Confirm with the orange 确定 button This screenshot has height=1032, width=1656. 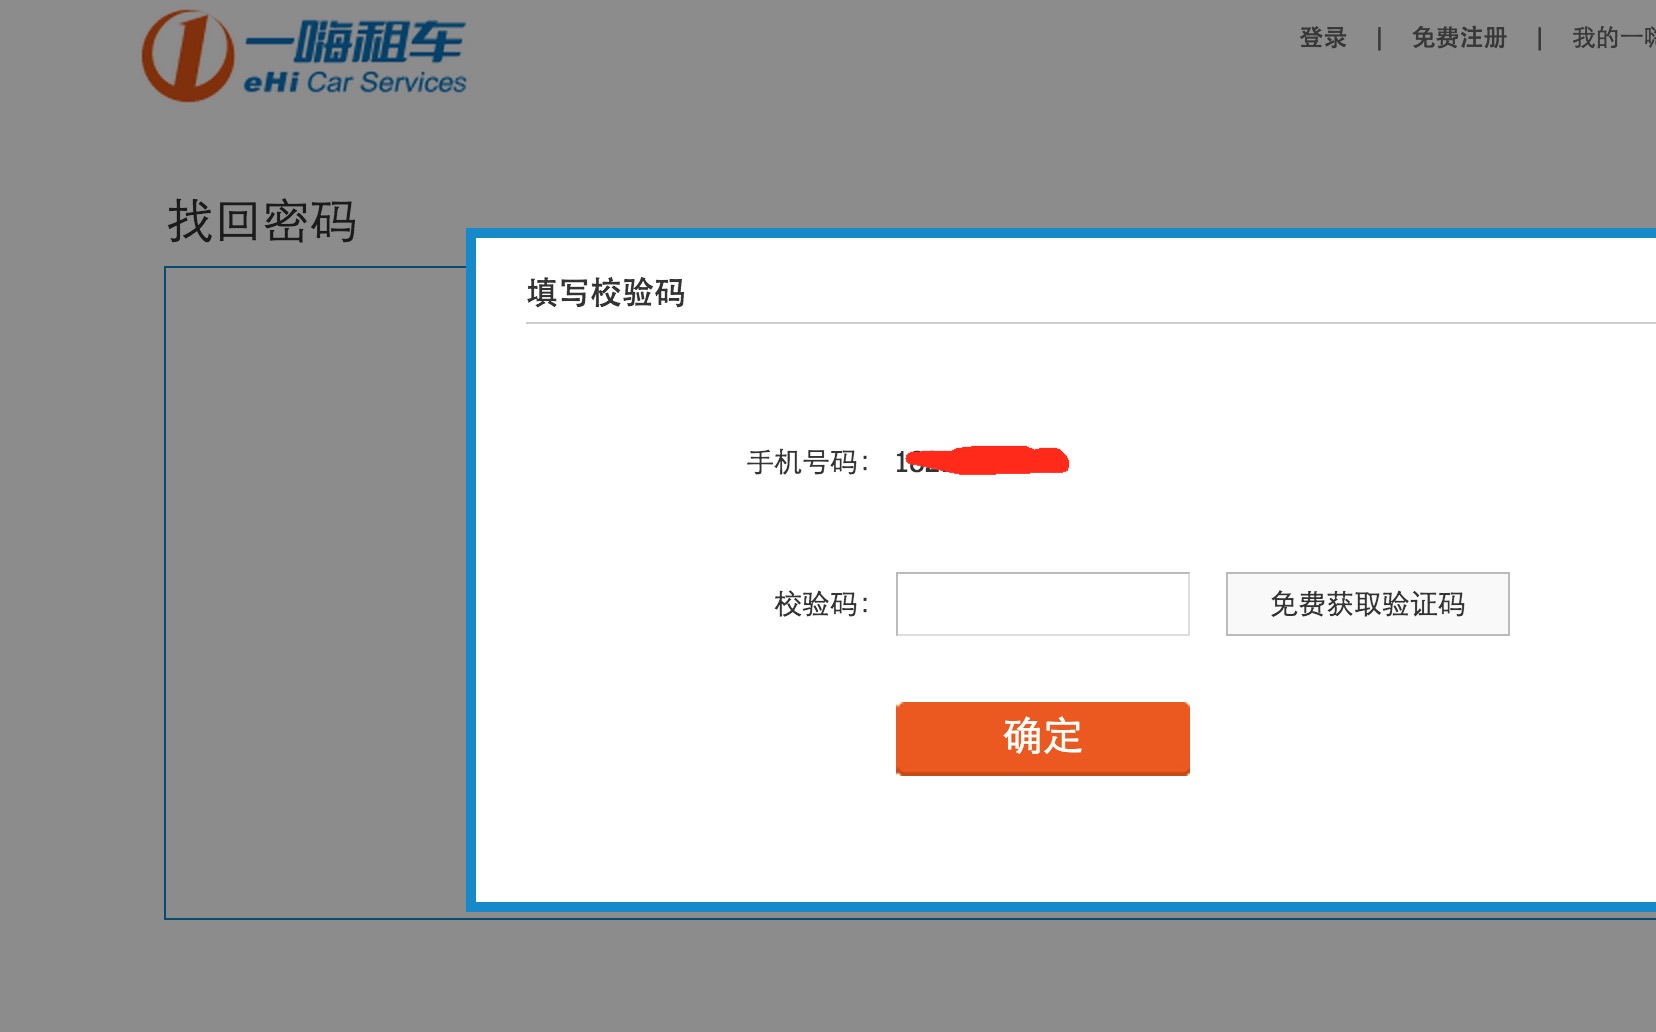pos(1043,739)
